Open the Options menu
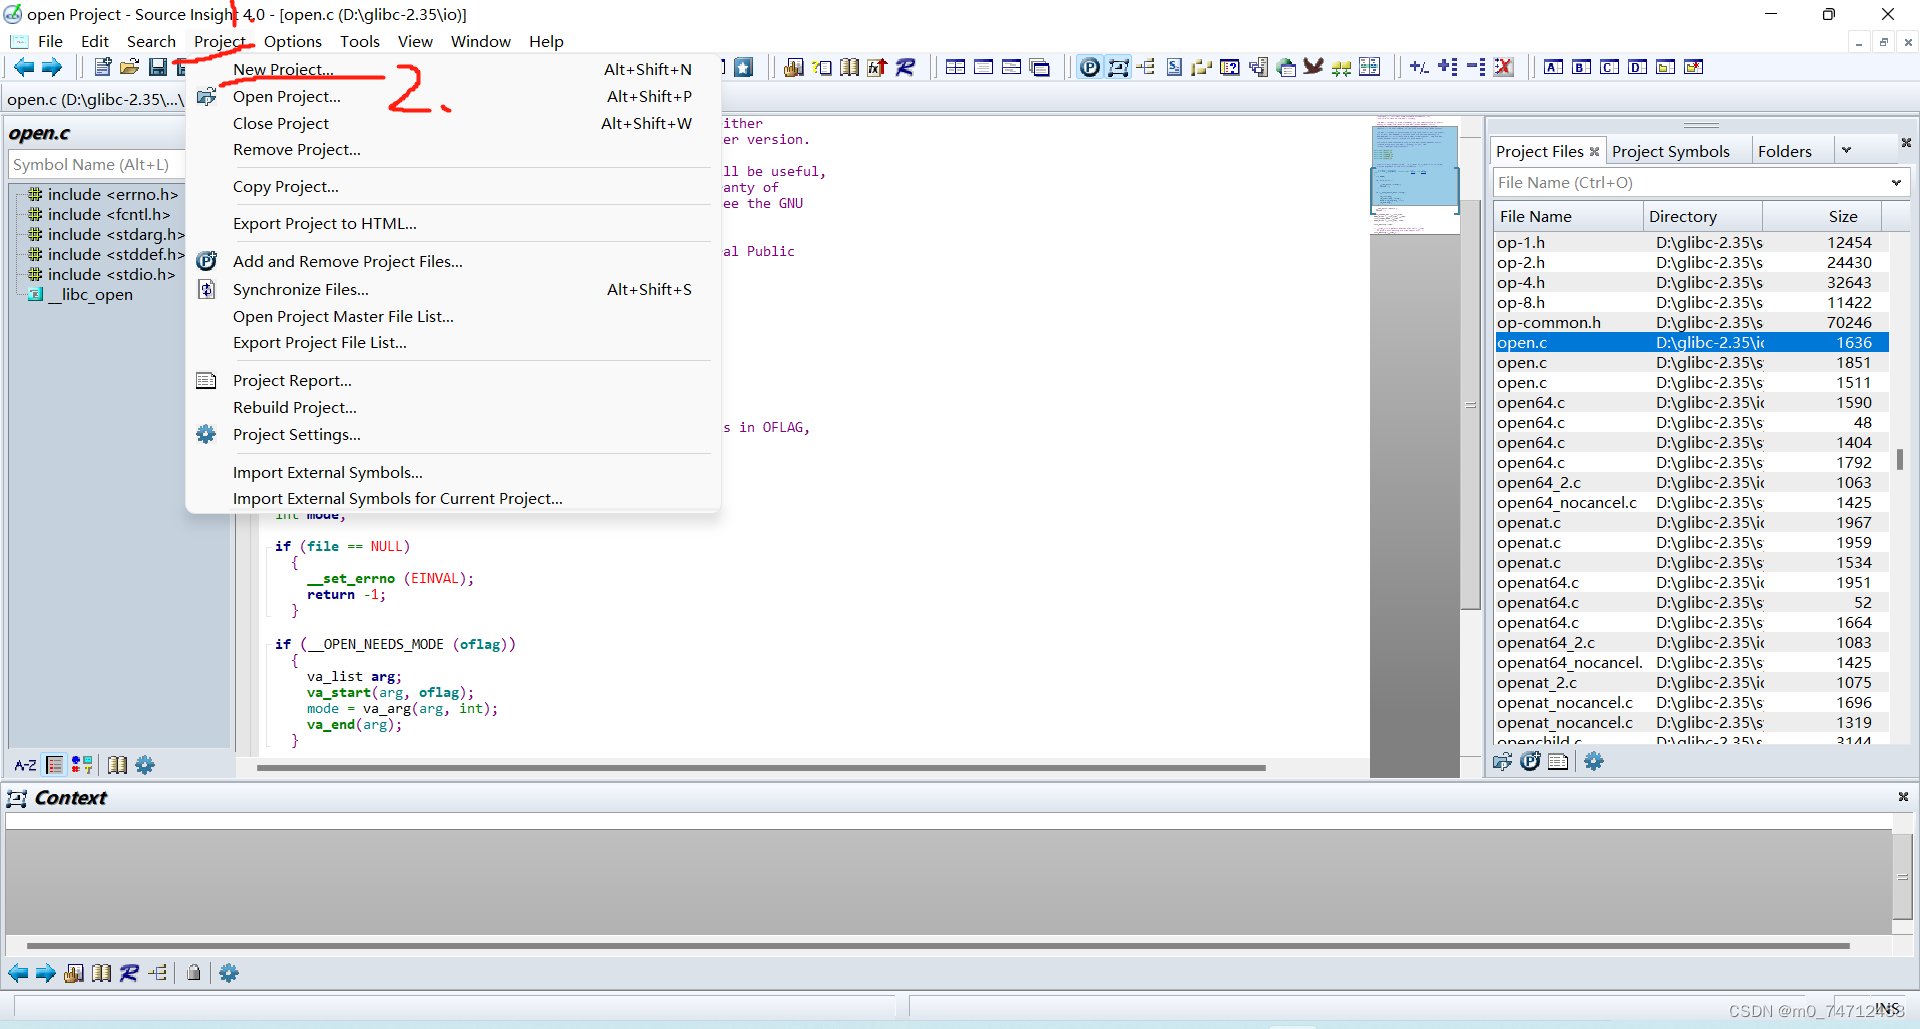 [293, 41]
